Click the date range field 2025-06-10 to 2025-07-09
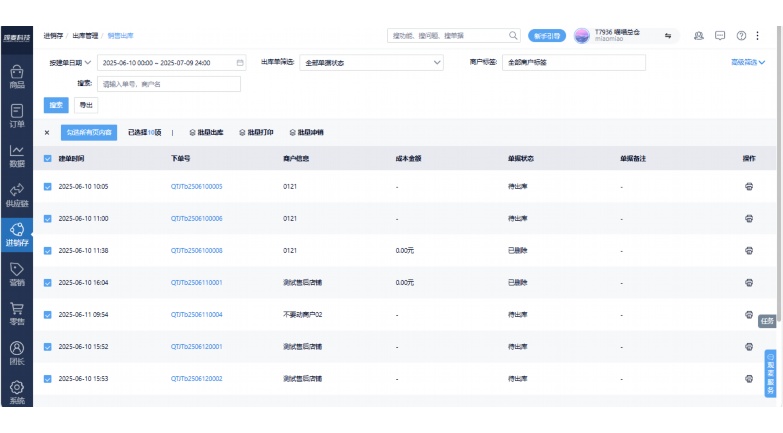This screenshot has height=433, width=783. pos(171,62)
